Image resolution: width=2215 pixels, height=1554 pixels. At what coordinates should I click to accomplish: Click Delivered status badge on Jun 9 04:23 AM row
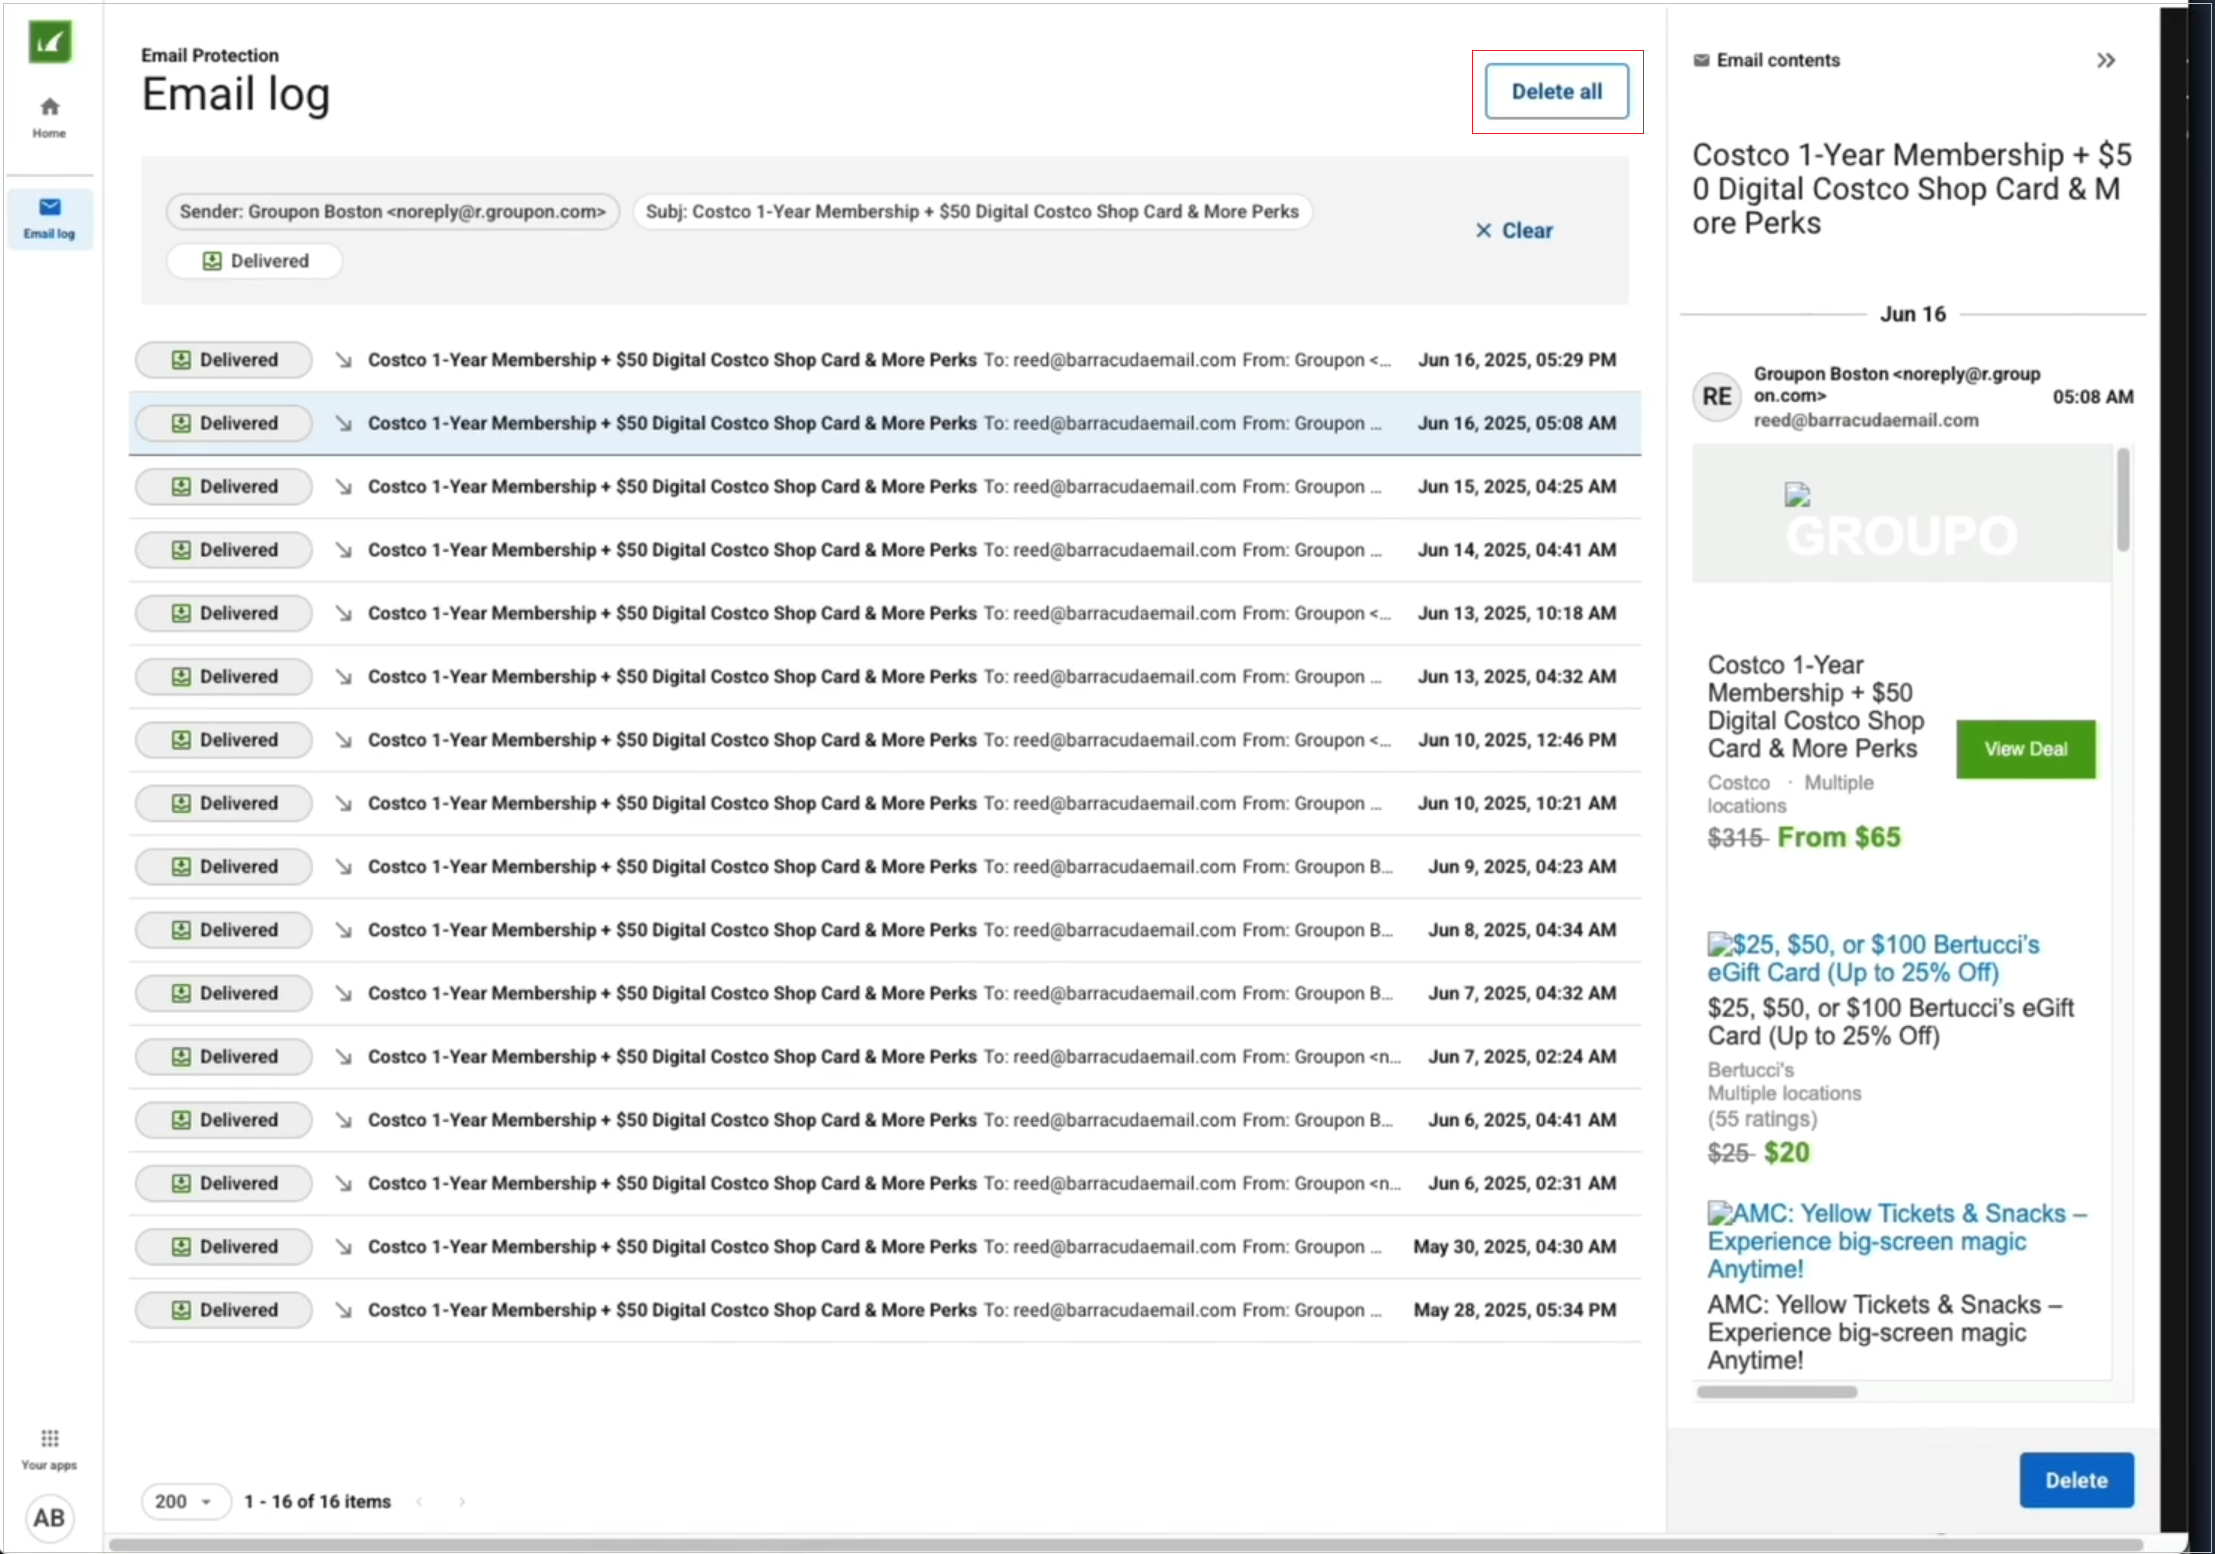[x=224, y=867]
